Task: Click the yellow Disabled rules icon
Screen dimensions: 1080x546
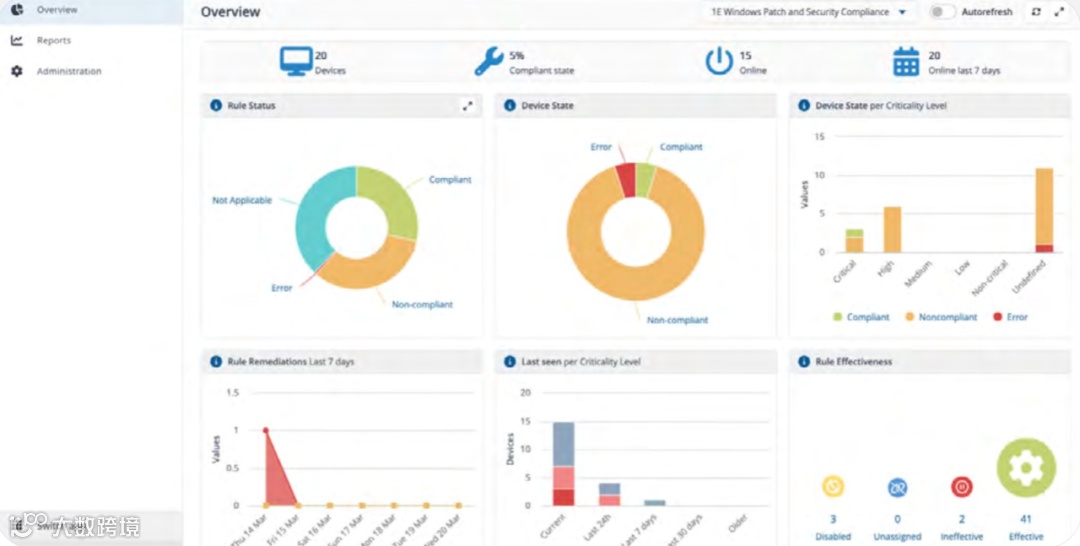Action: point(833,487)
